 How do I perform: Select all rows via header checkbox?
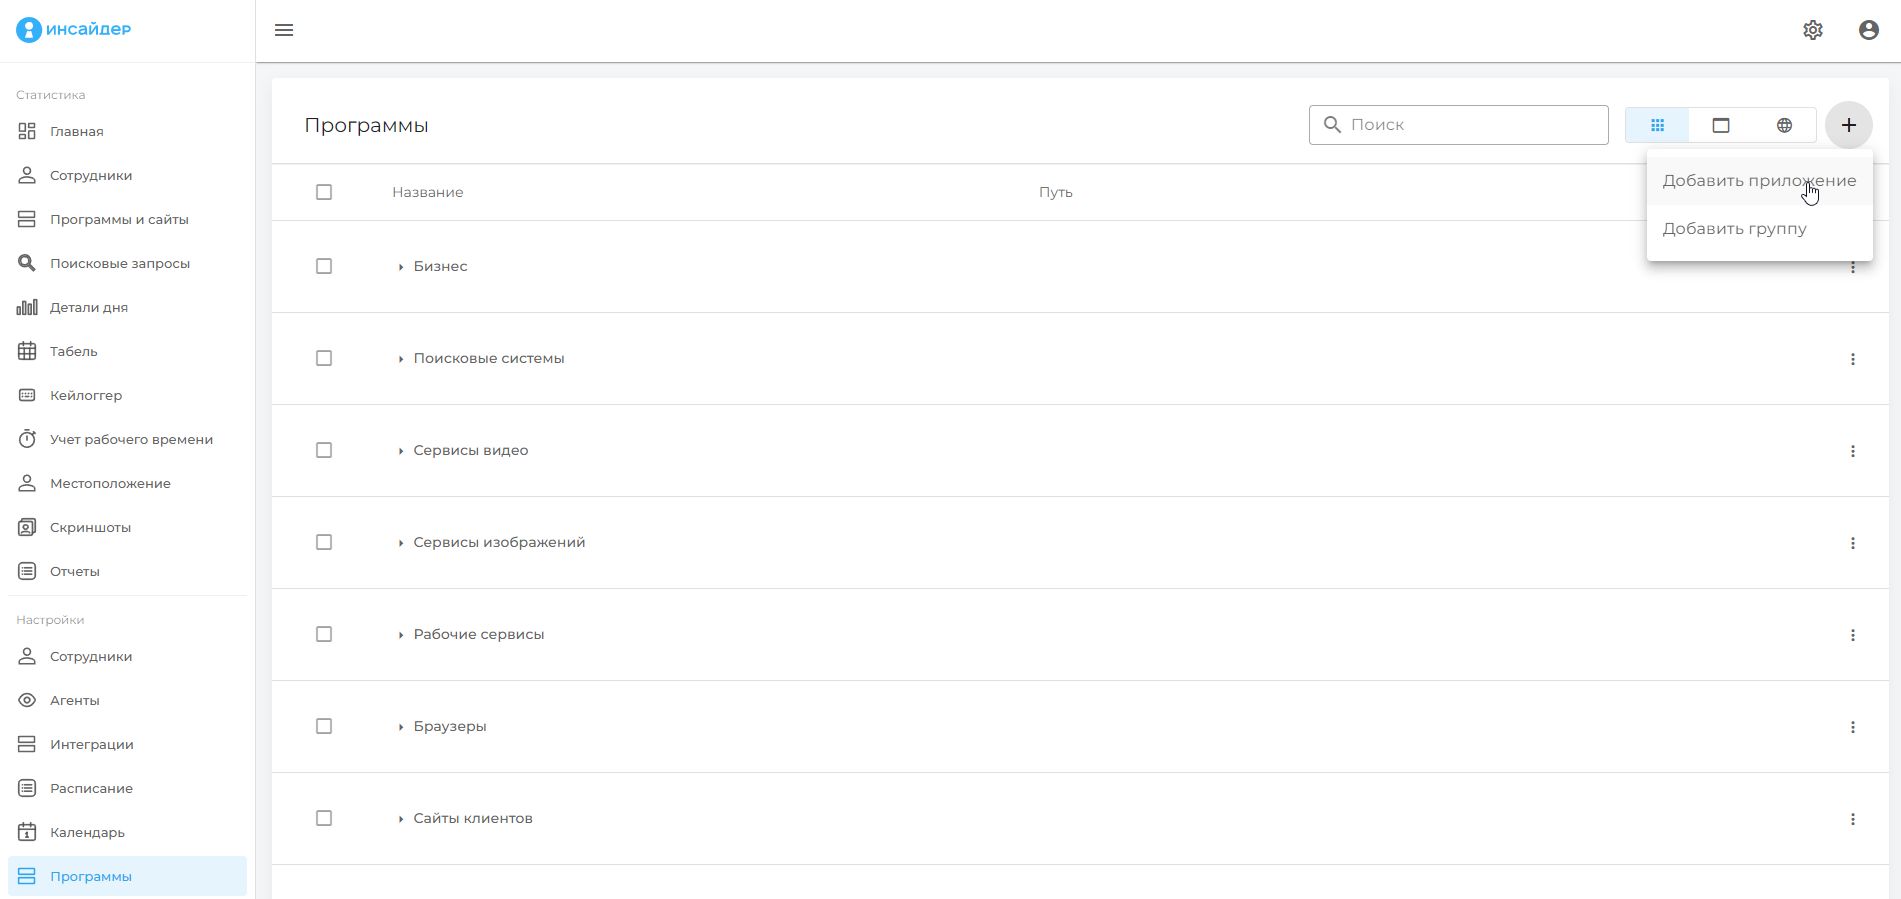click(324, 192)
